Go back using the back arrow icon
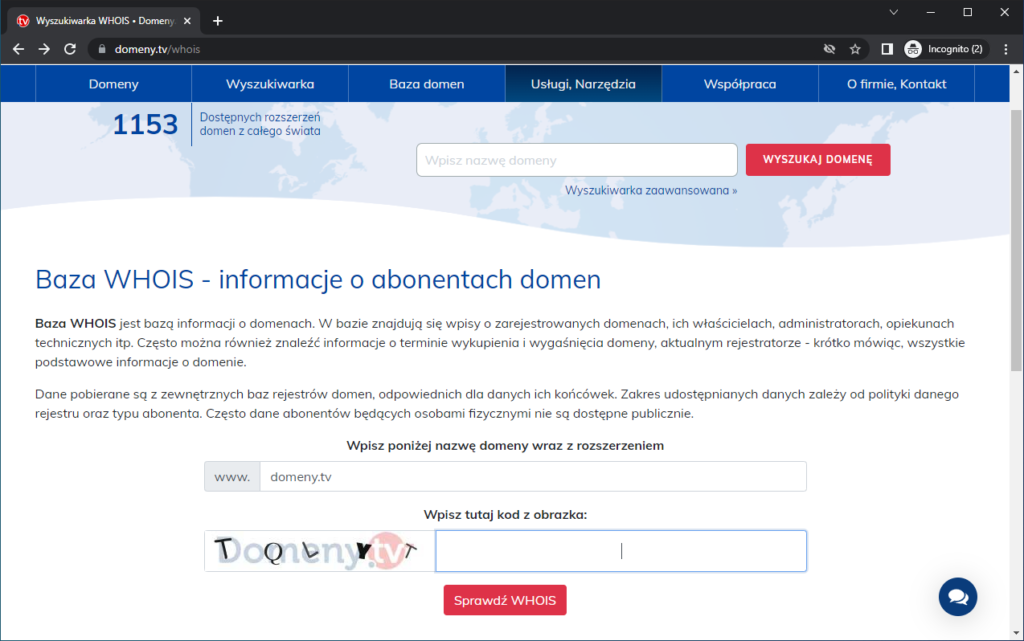 pos(18,48)
